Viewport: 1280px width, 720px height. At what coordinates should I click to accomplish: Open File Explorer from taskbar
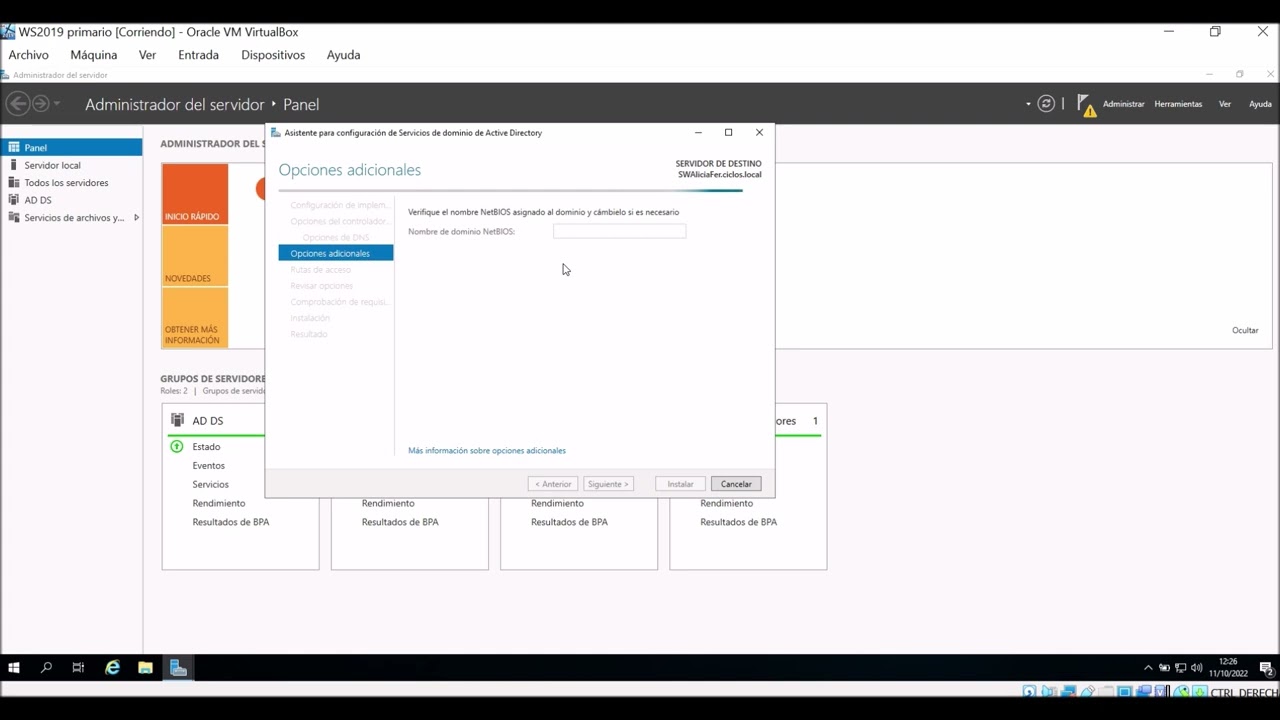coord(145,667)
